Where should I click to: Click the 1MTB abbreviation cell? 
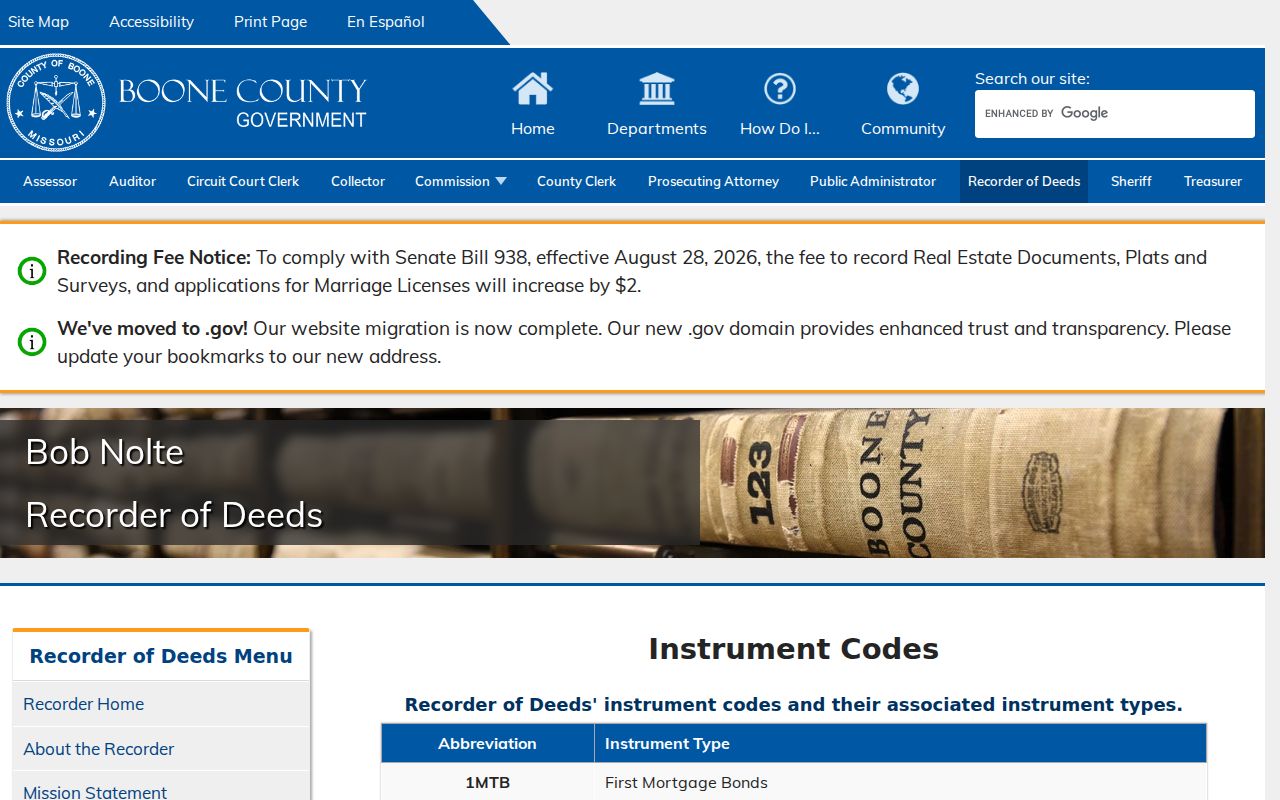(x=487, y=782)
